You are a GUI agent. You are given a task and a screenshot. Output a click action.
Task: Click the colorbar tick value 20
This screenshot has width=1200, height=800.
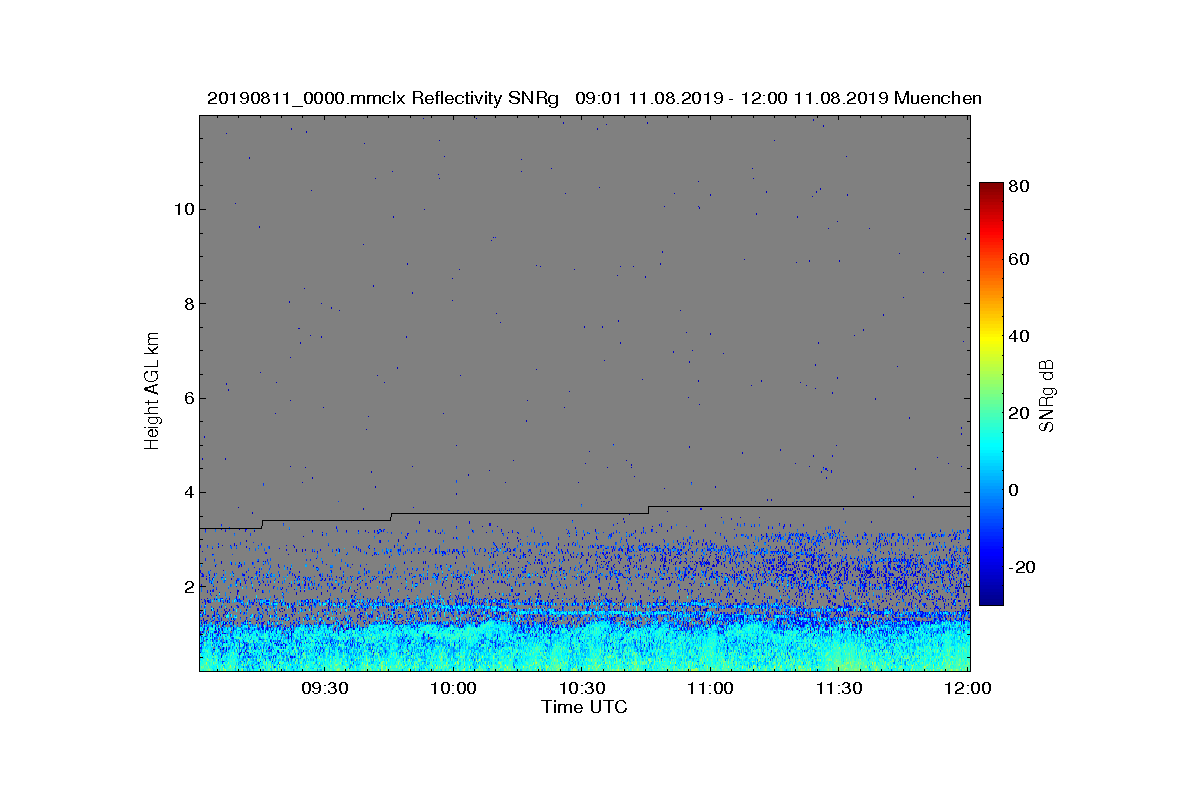pos(1020,413)
